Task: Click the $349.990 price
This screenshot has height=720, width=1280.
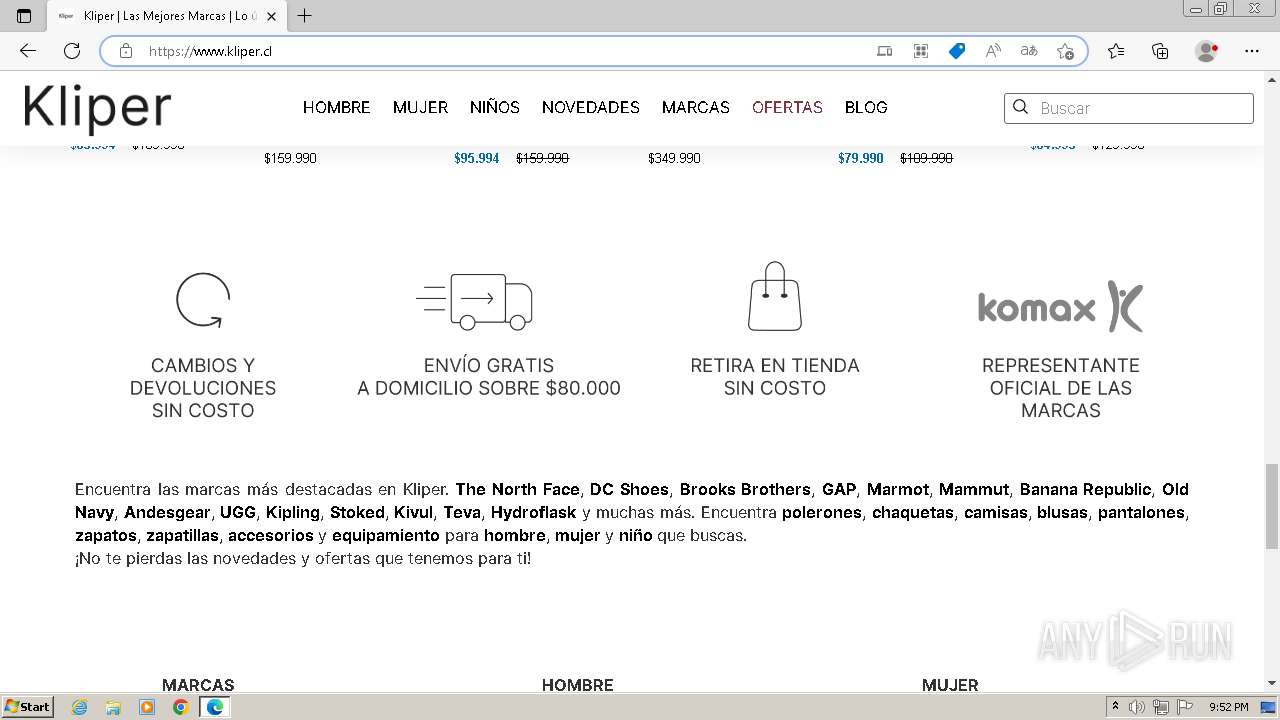Action: pyautogui.click(x=674, y=158)
